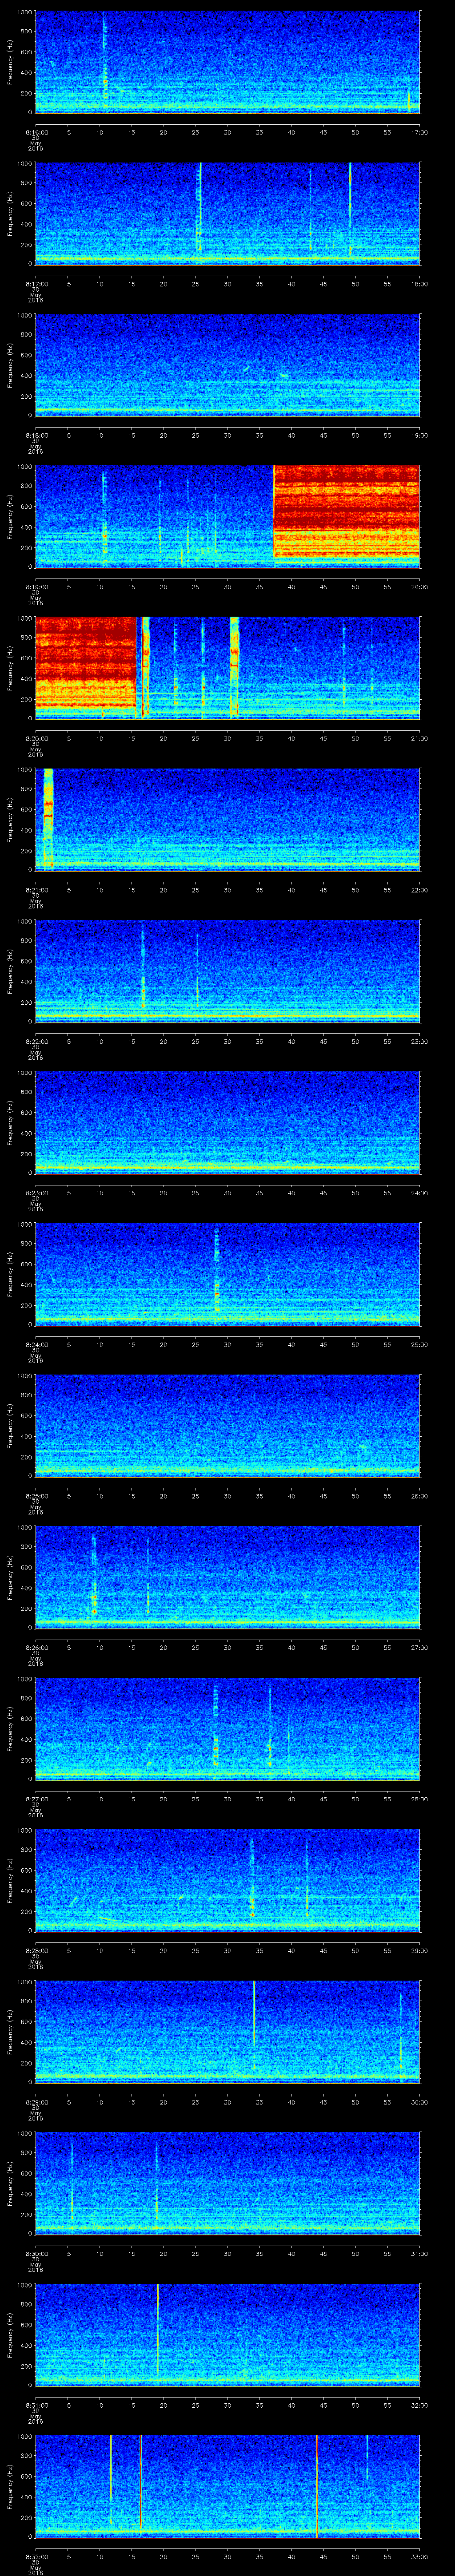Screen dimensions: 455x2576
Task: Click the '8:23:00' start time label
Action: 36,1193
